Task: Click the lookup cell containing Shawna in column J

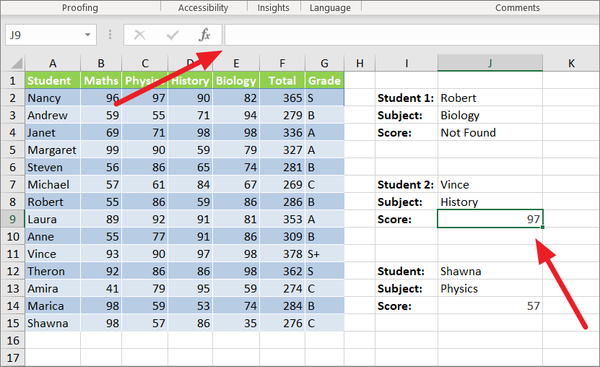Action: (490, 271)
